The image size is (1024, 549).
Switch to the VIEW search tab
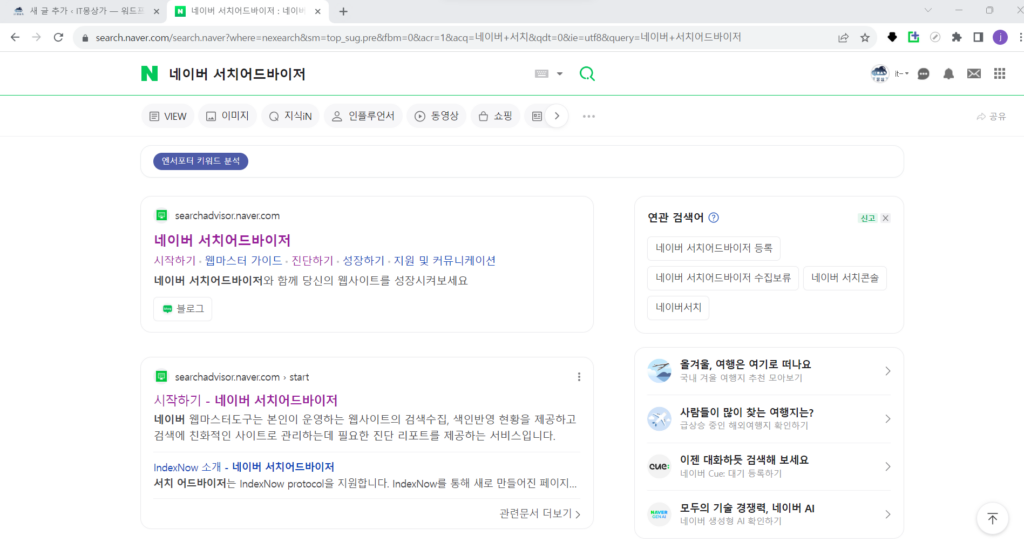[x=168, y=116]
